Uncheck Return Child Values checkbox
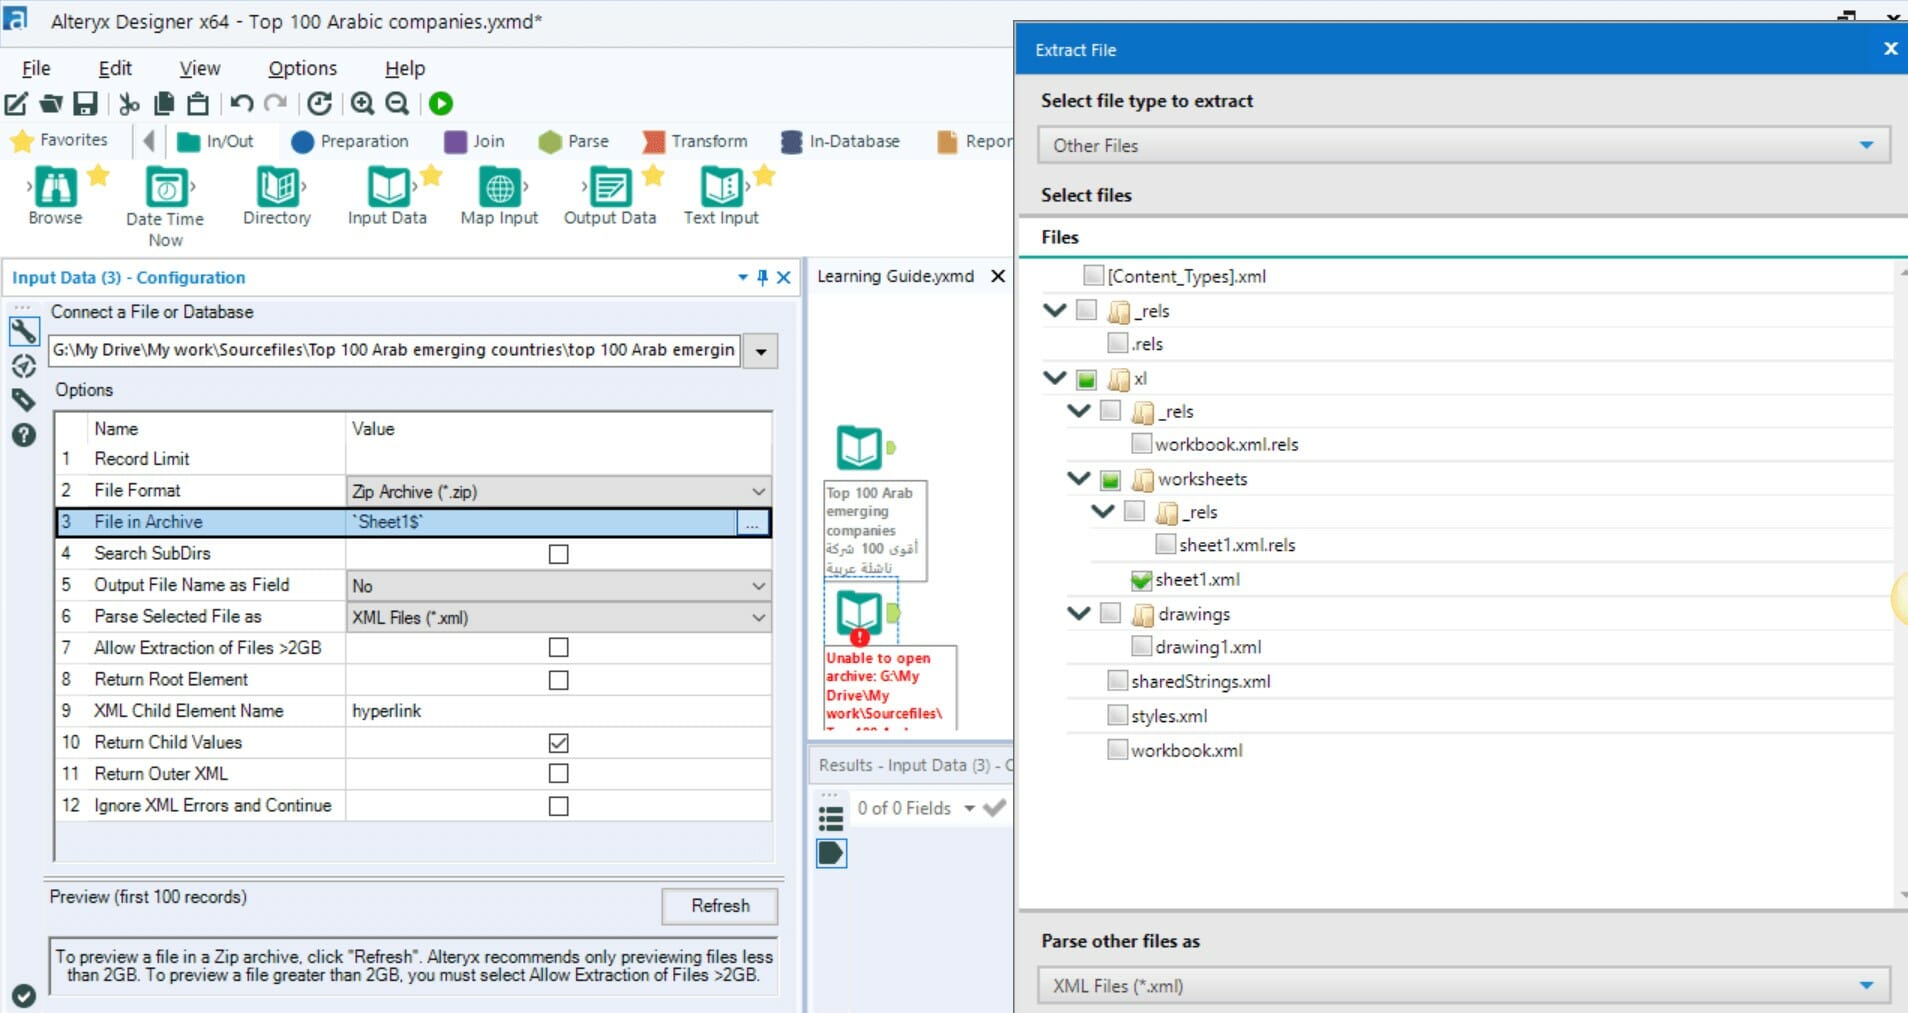The height and width of the screenshot is (1013, 1908). pyautogui.click(x=559, y=743)
